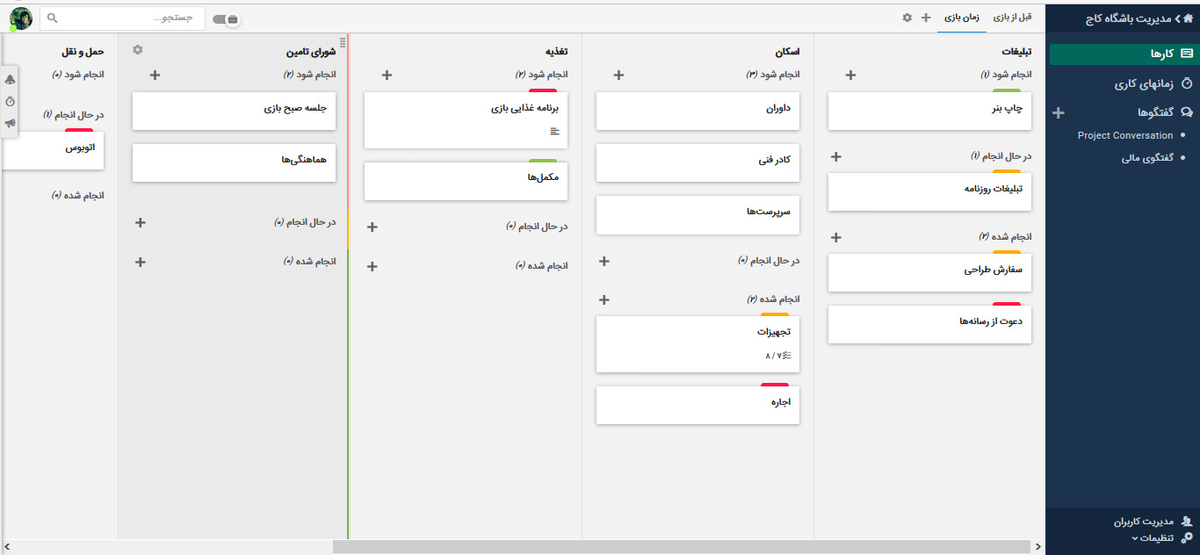Add card to شورای تامین انجام شود
The image size is (1200, 555).
point(155,75)
